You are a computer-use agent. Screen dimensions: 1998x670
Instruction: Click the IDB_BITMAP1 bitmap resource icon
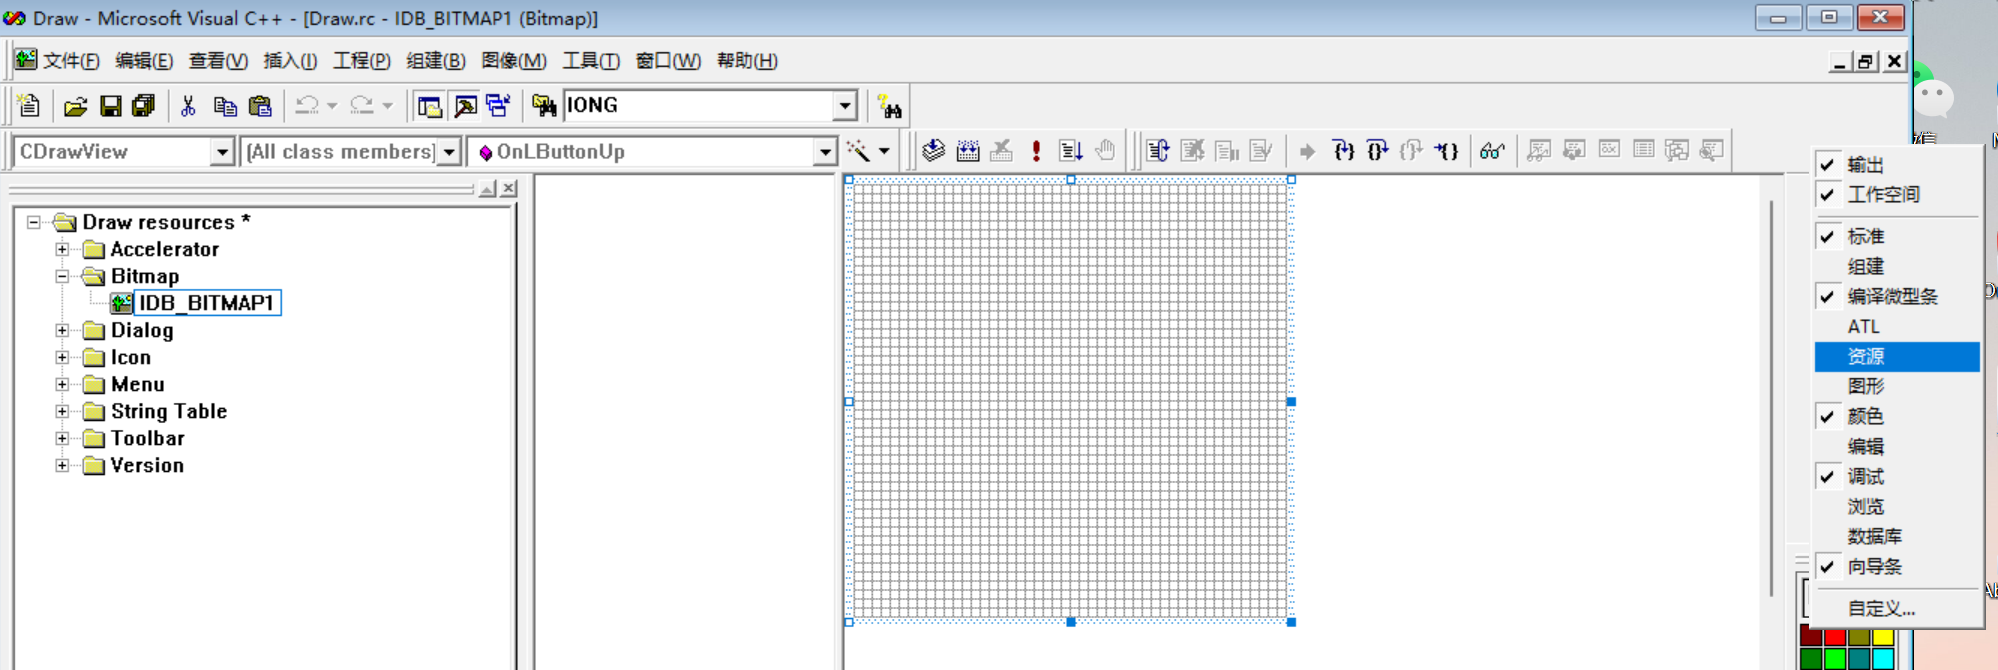121,303
